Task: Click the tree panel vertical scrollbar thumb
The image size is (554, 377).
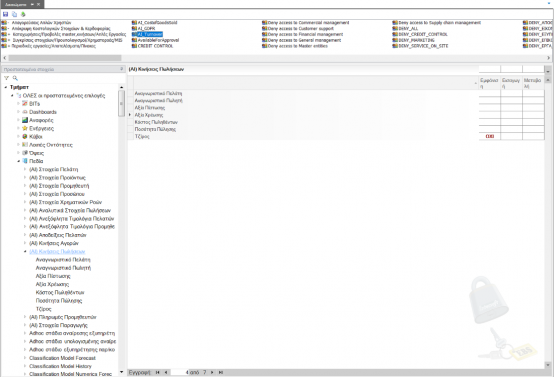Action: click(x=121, y=104)
